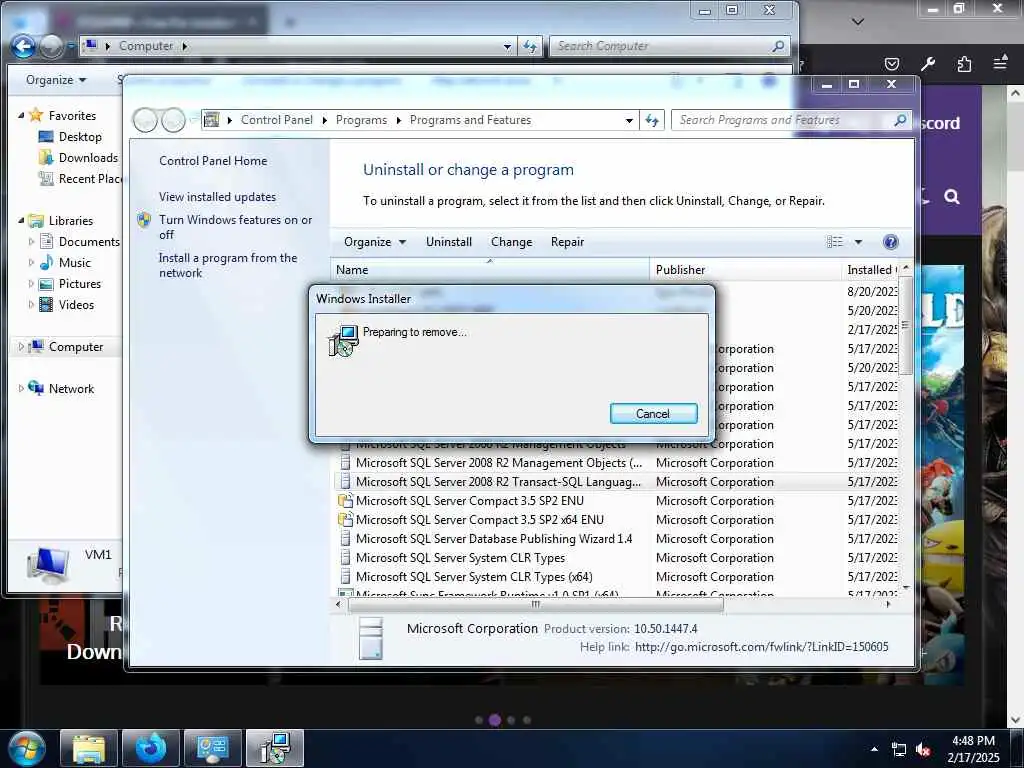This screenshot has width=1024, height=768.
Task: Open Firefox from the taskbar
Action: (151, 748)
